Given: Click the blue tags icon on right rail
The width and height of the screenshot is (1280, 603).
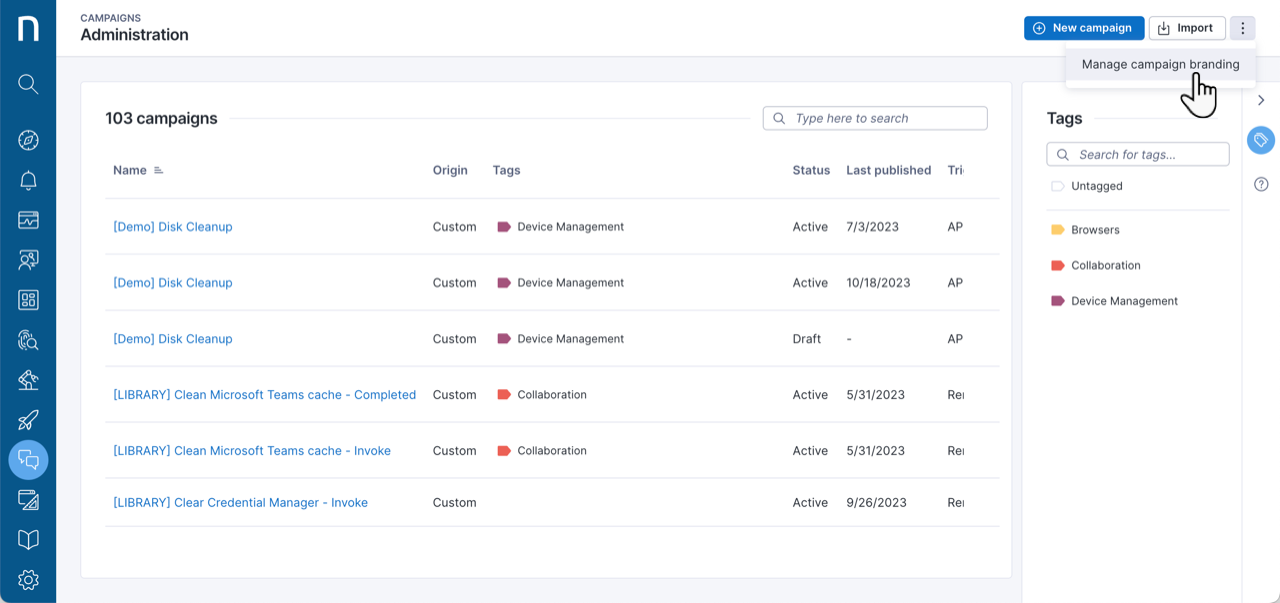Looking at the screenshot, I should pos(1261,140).
